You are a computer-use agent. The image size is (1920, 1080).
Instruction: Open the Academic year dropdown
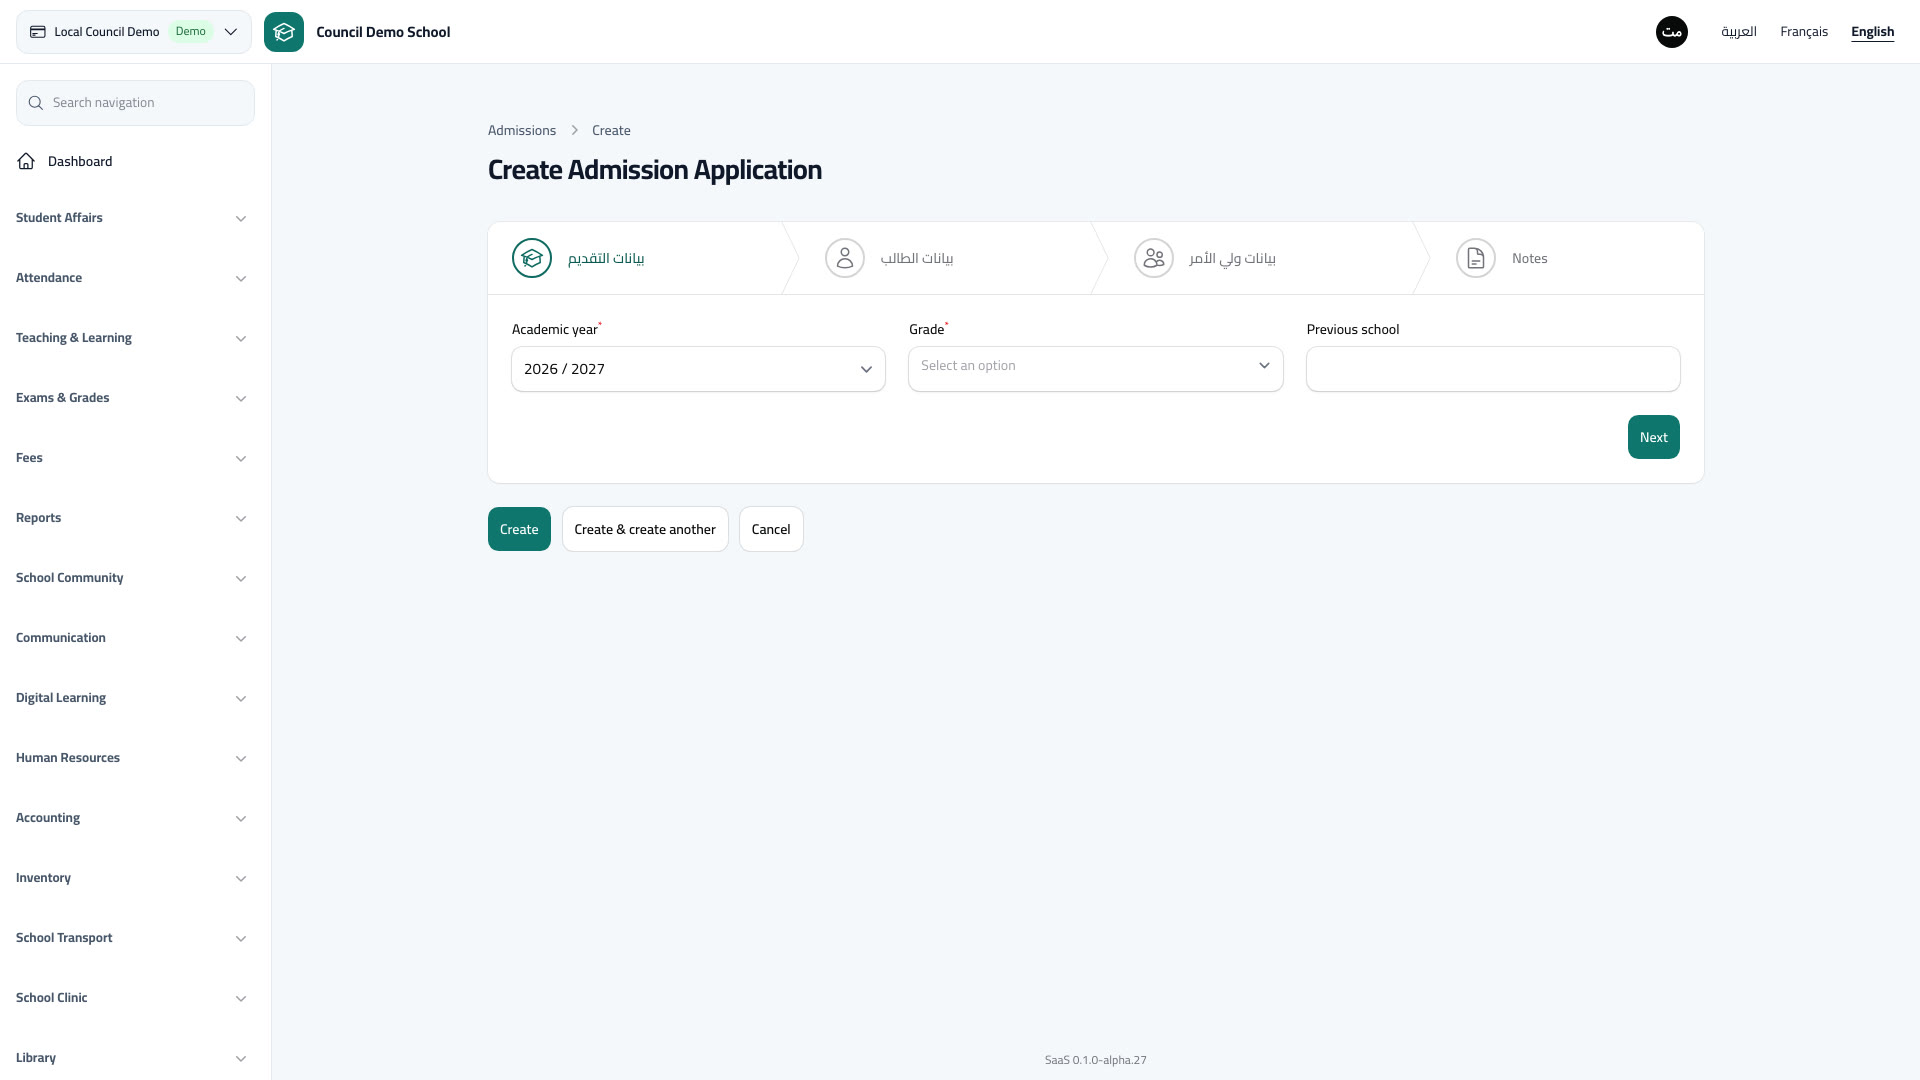[698, 369]
